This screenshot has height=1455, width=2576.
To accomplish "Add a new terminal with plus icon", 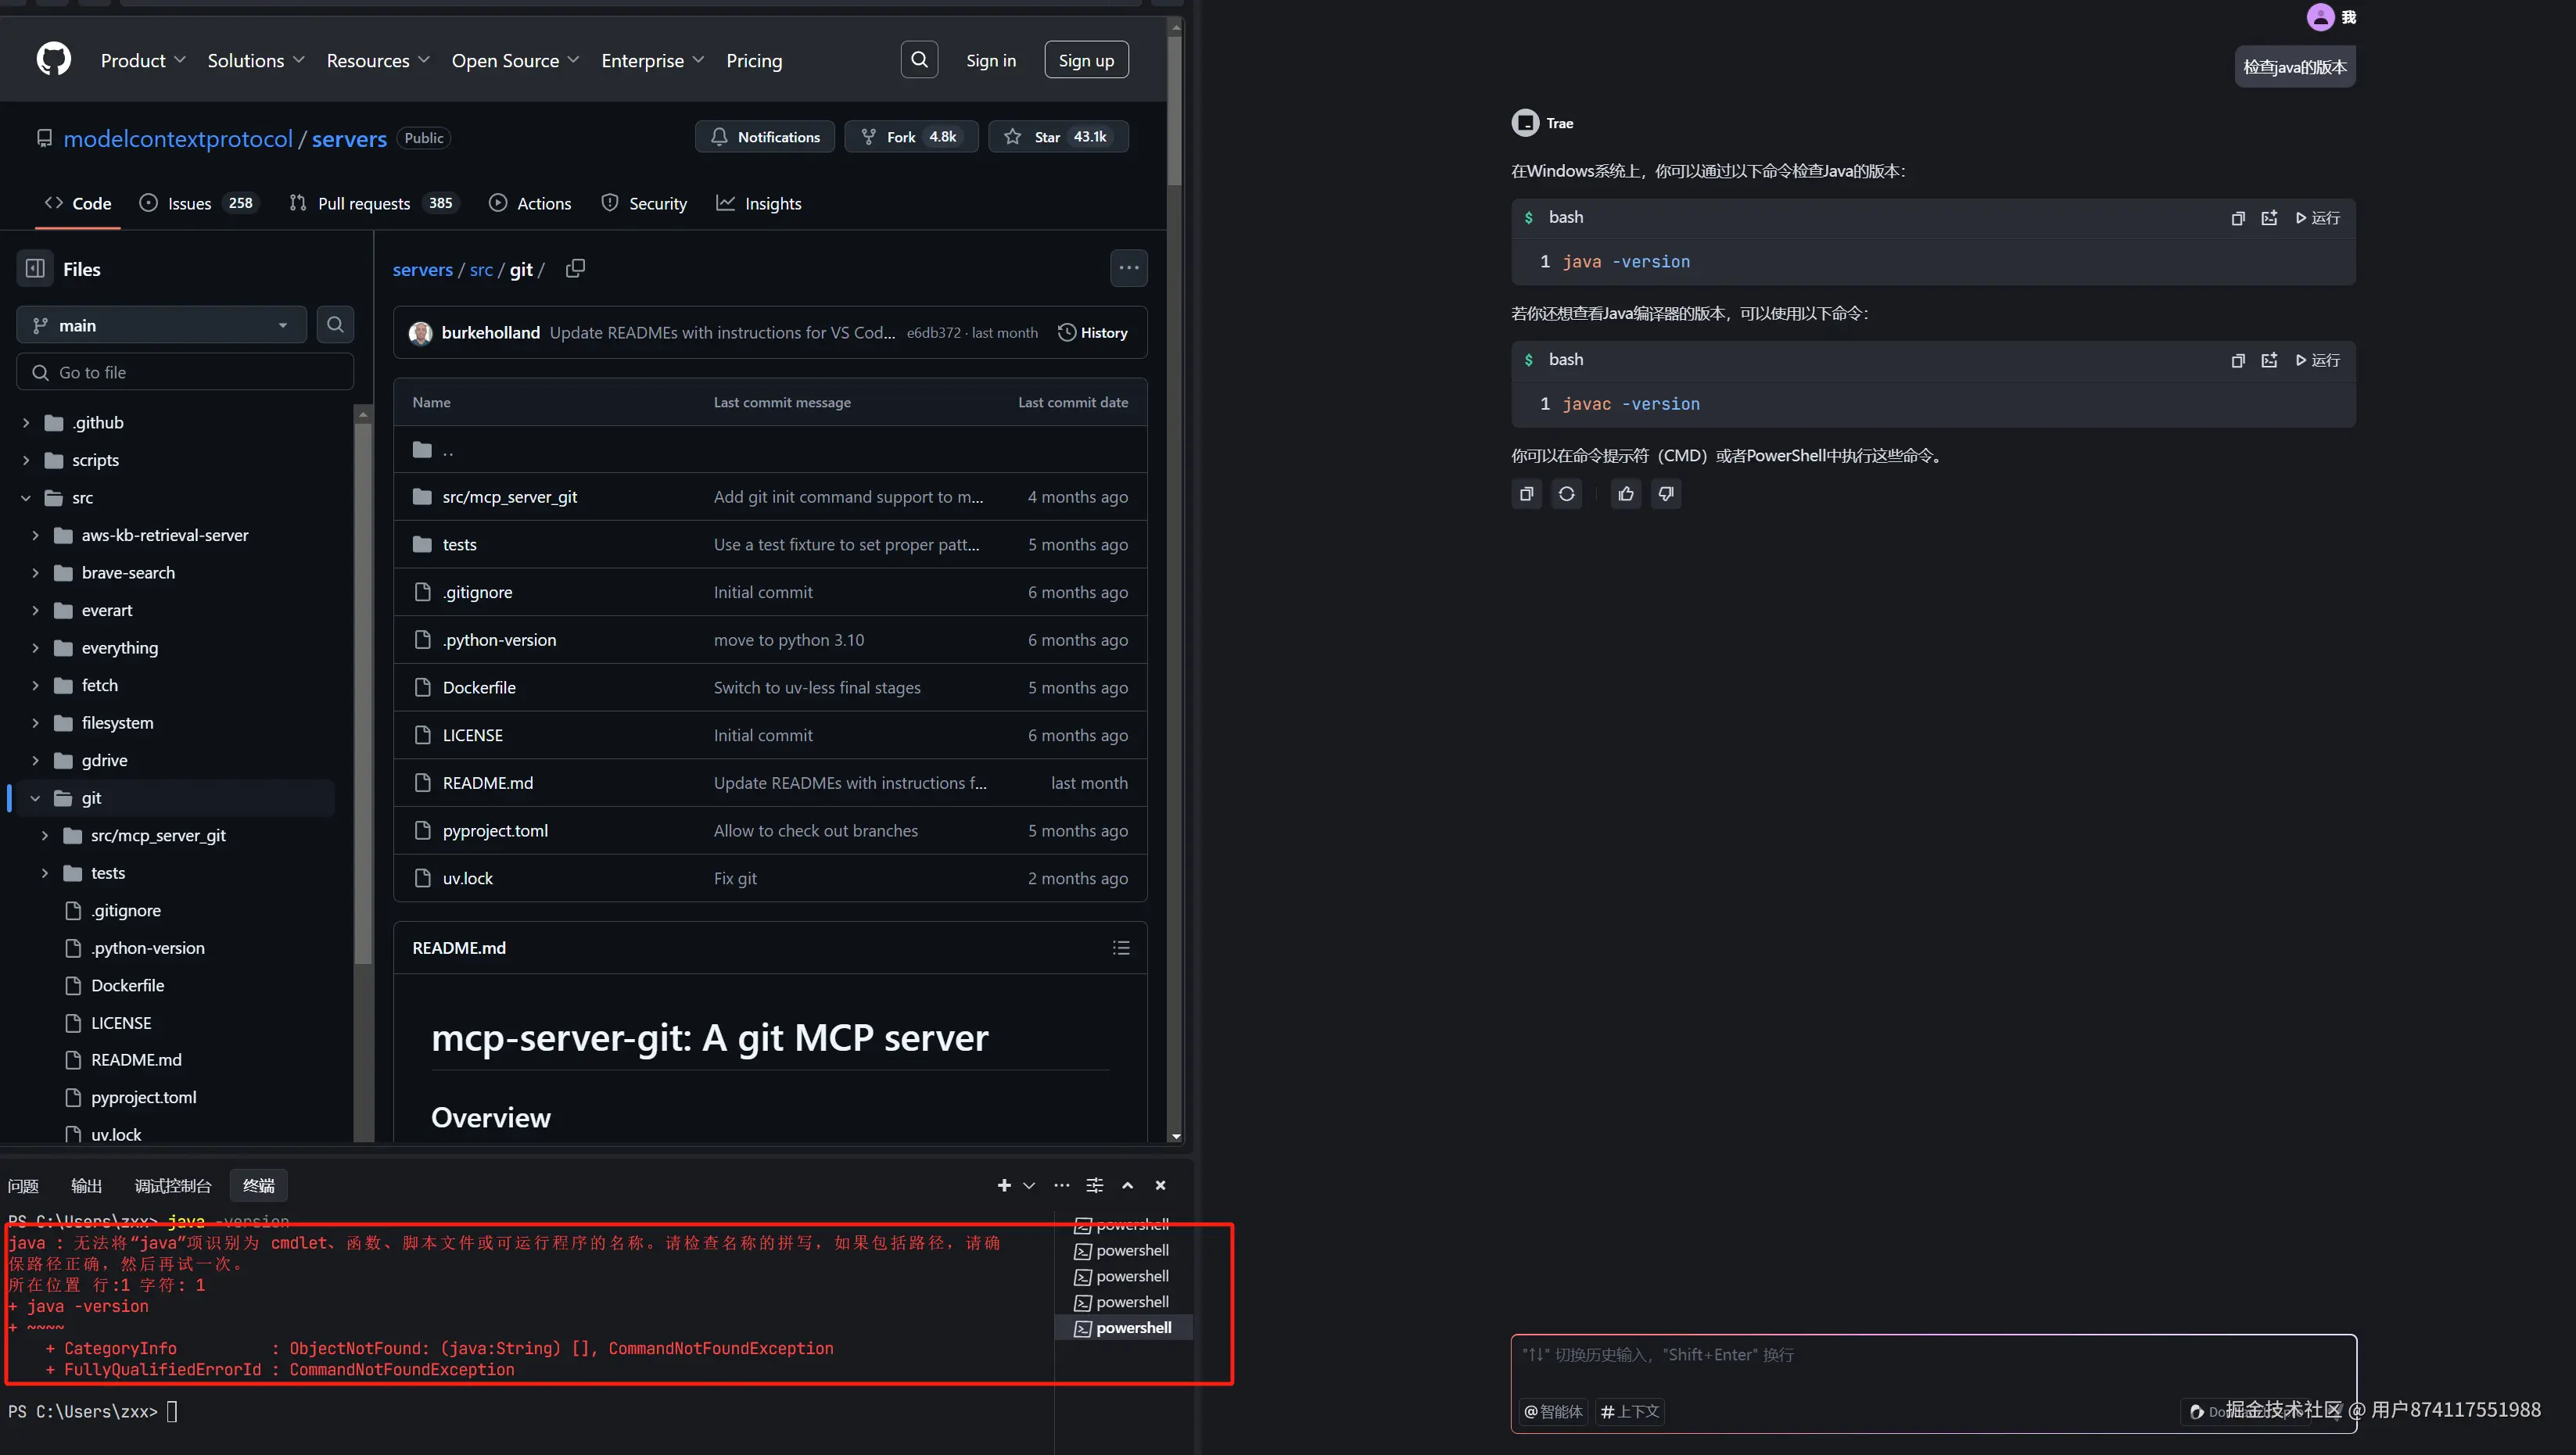I will pos(1004,1186).
